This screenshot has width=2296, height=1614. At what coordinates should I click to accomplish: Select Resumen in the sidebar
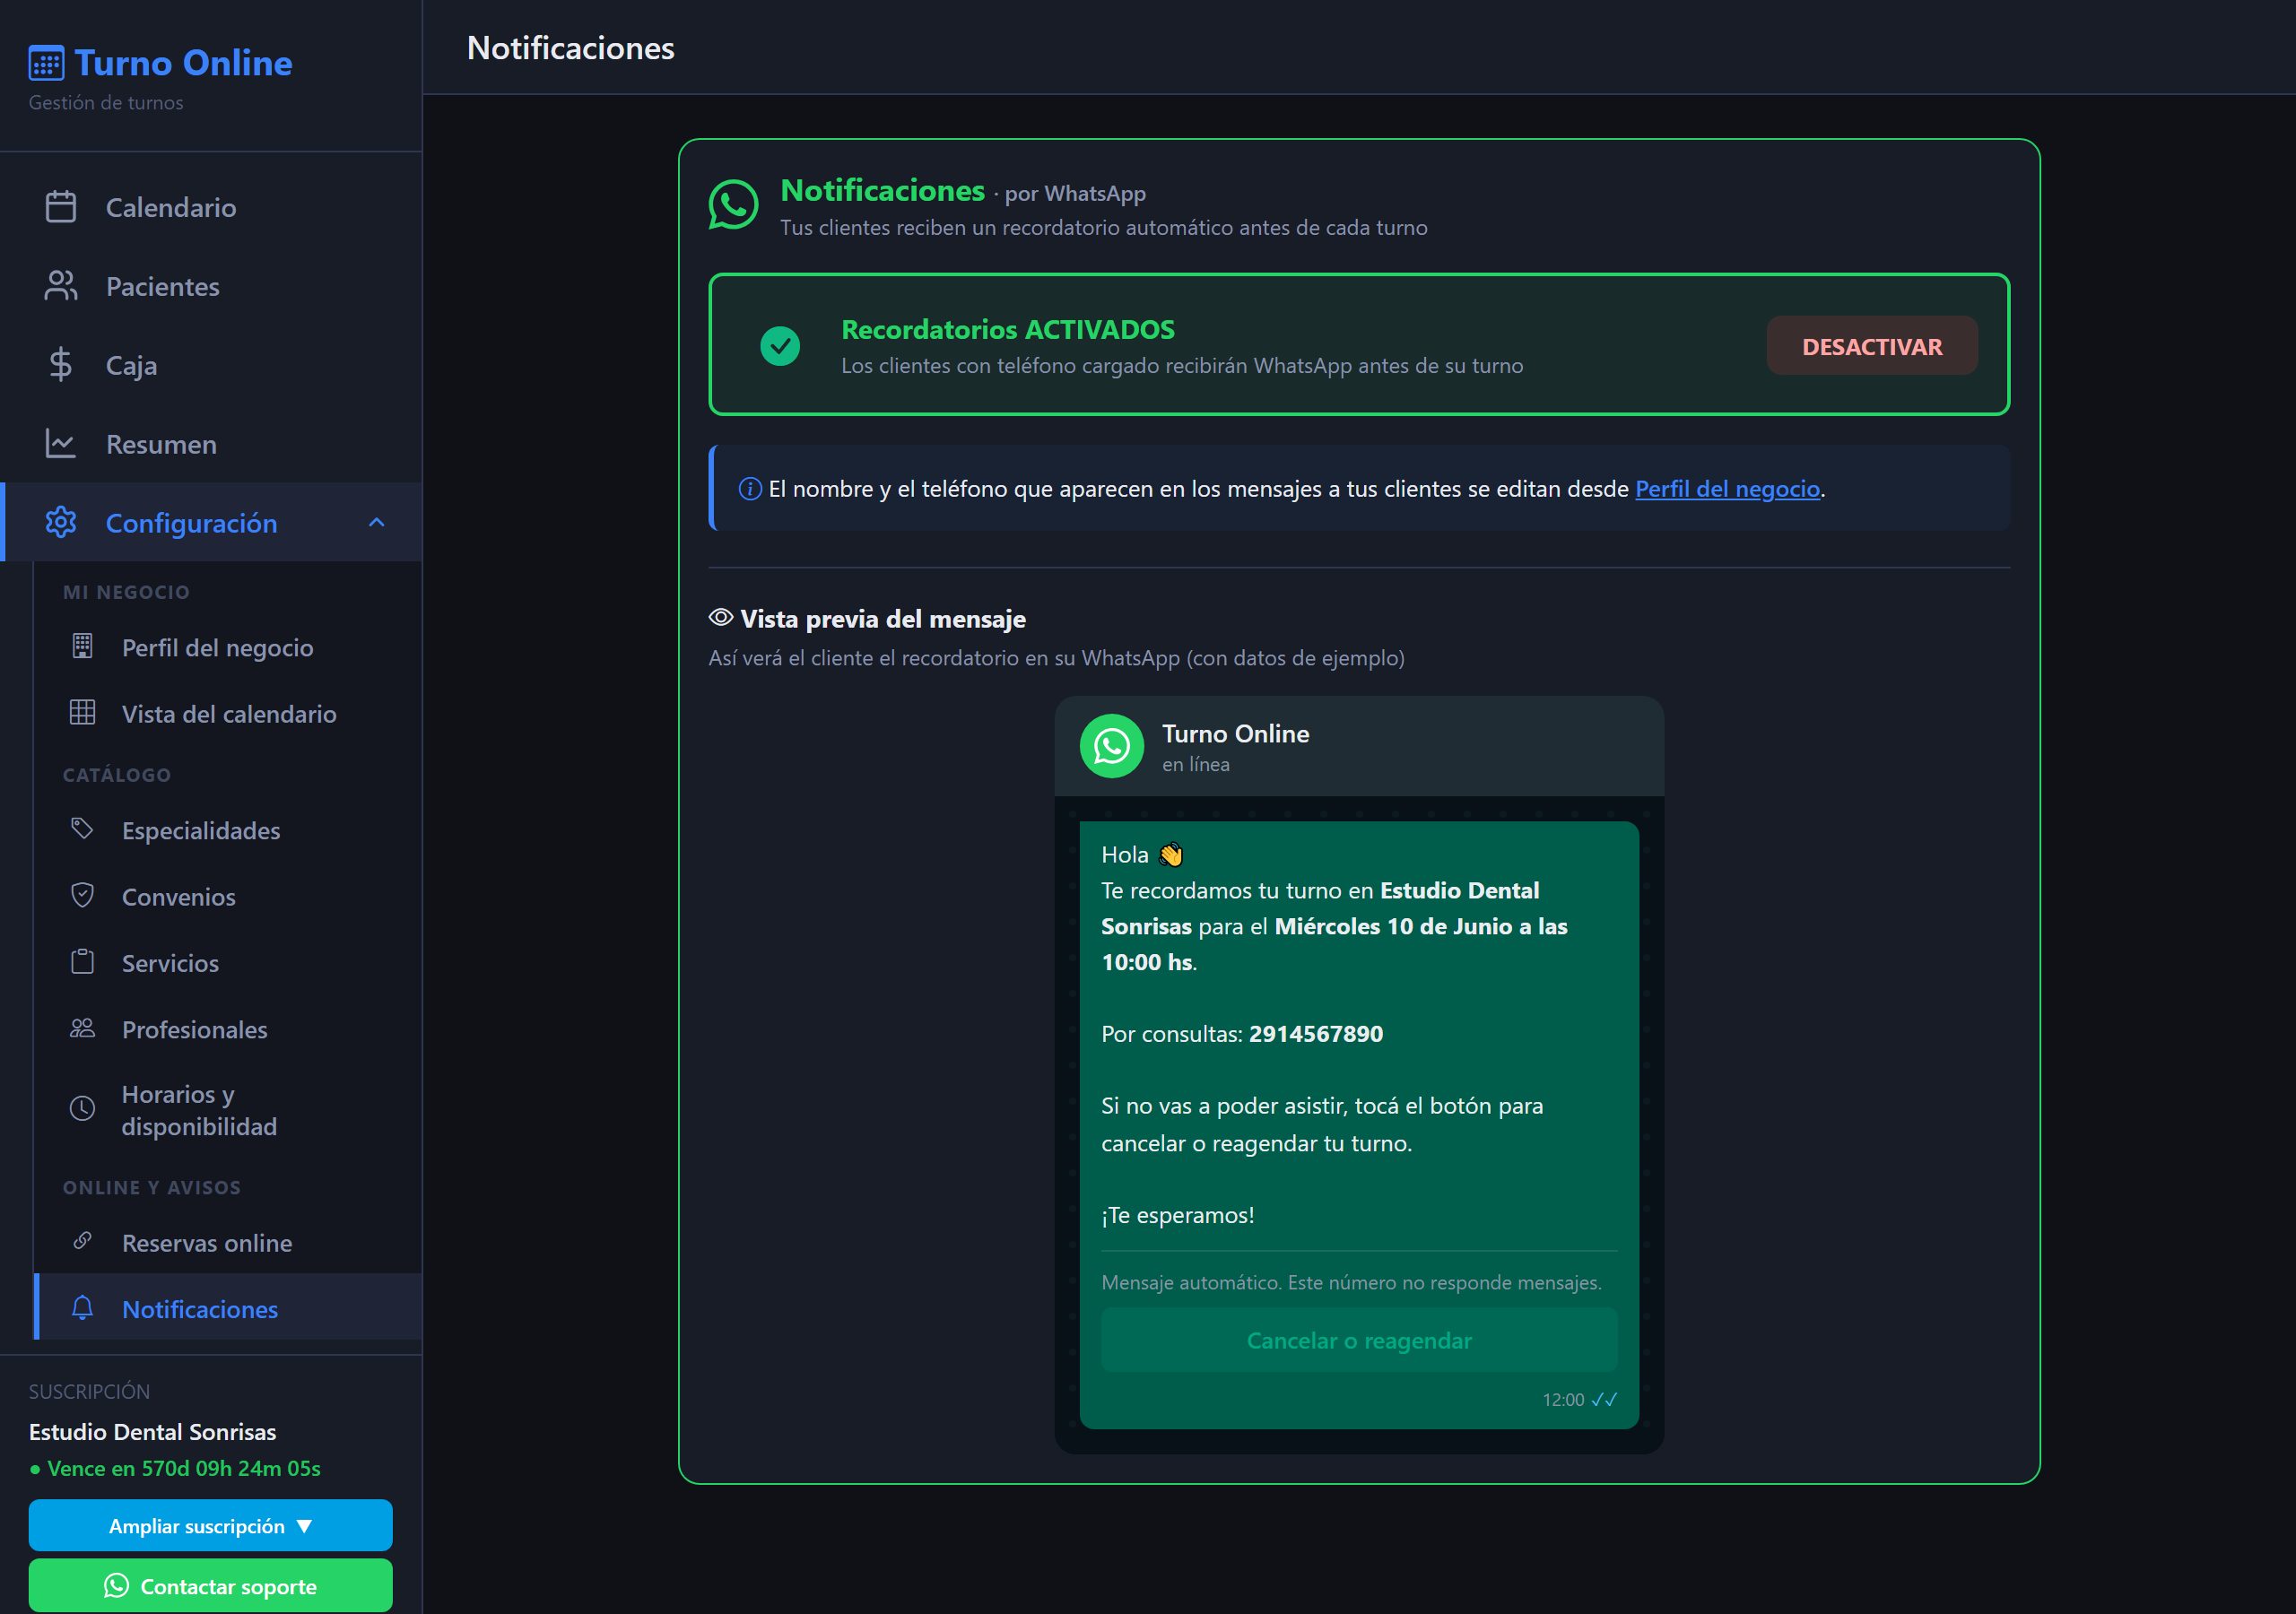click(211, 444)
